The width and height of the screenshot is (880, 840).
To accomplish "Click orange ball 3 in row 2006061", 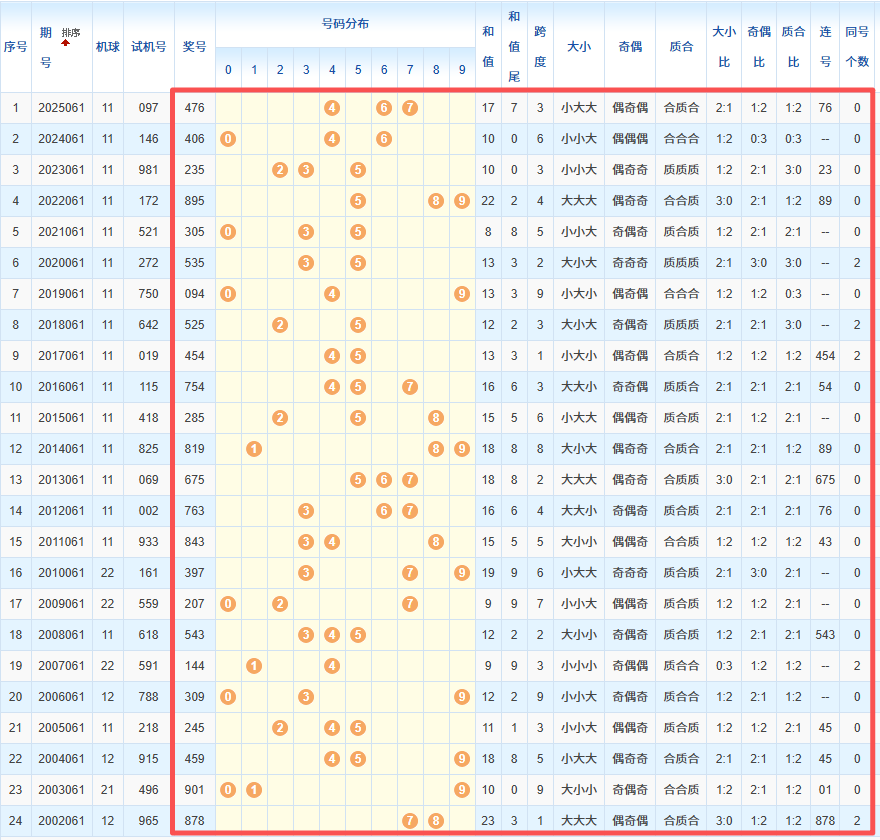I will tap(306, 697).
